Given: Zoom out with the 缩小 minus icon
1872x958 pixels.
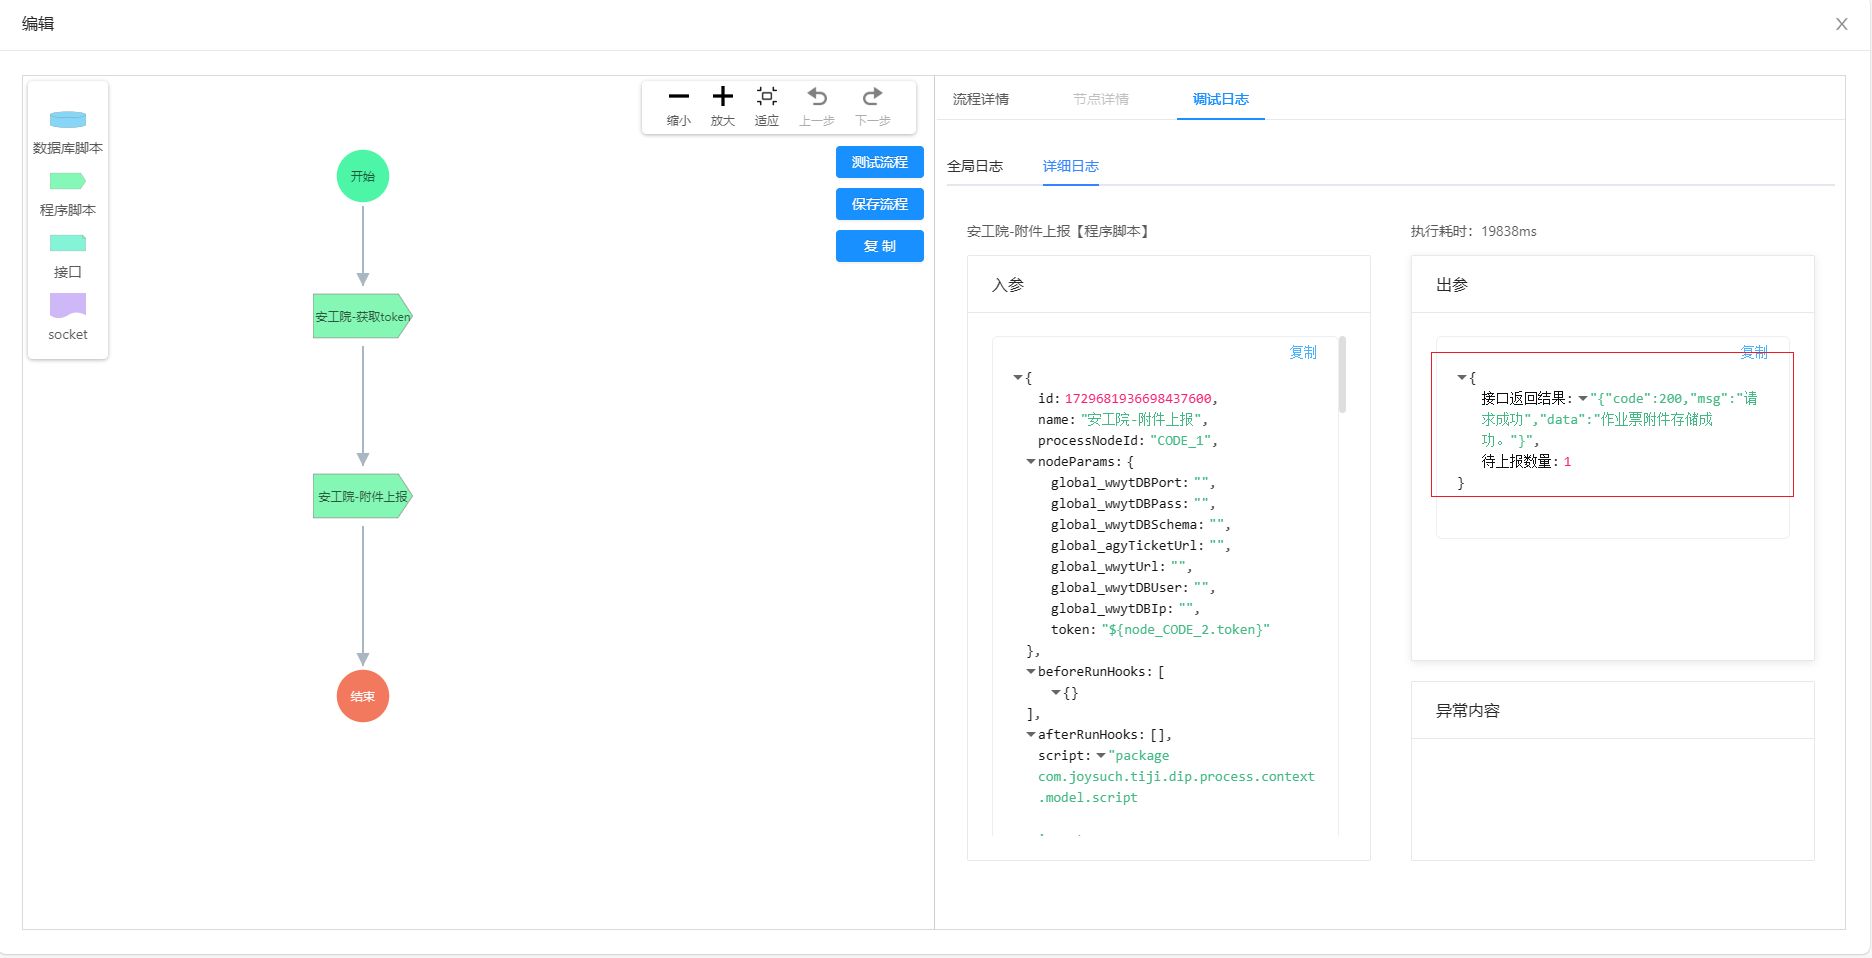Looking at the screenshot, I should coord(679,97).
